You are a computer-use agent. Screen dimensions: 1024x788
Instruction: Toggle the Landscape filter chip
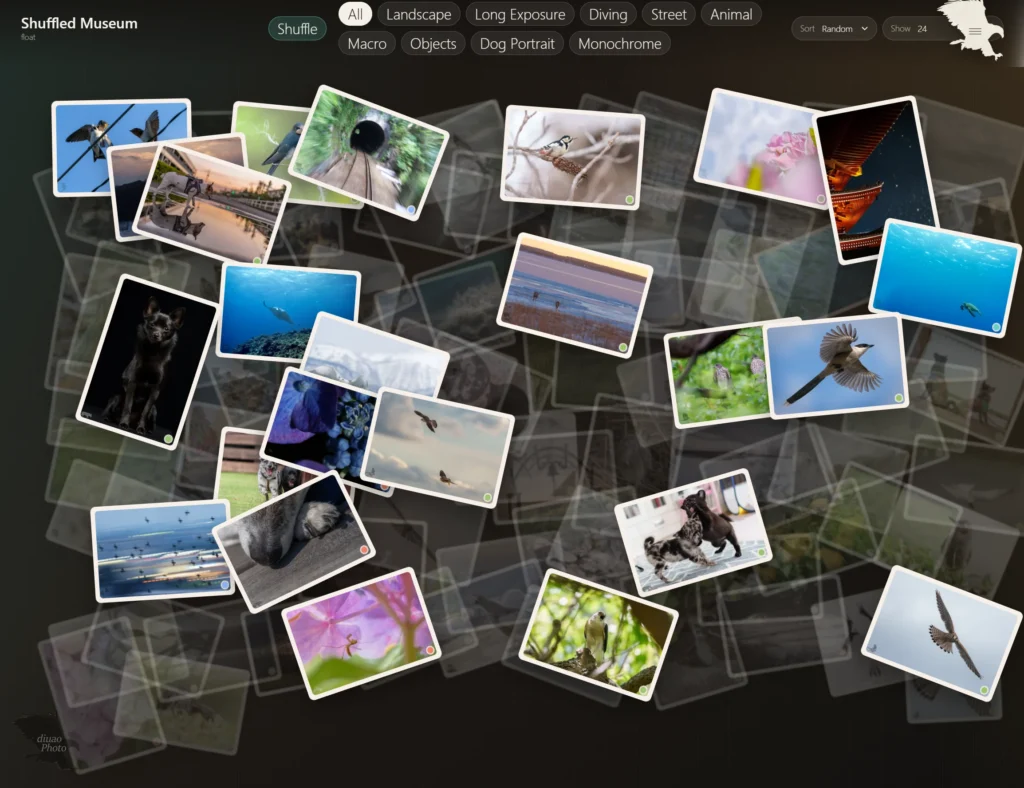[419, 14]
